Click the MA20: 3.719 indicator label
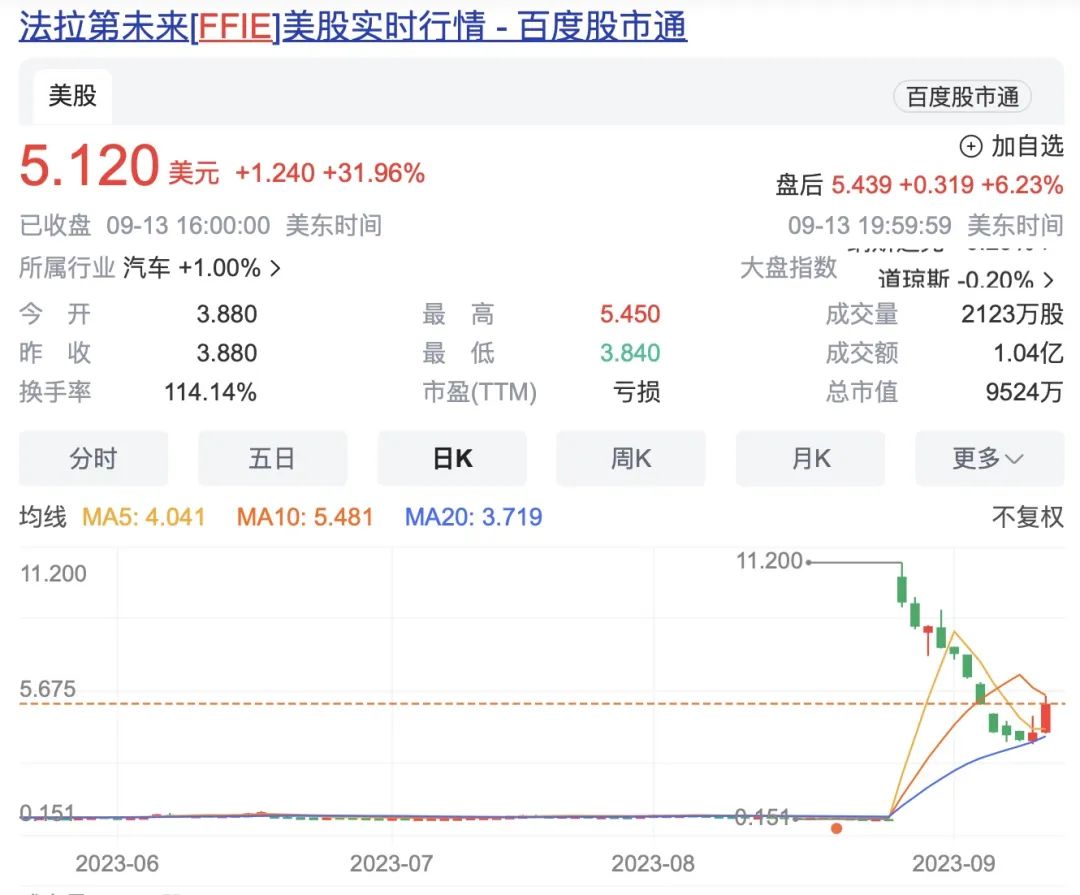The height and width of the screenshot is (895, 1080). pos(473,517)
